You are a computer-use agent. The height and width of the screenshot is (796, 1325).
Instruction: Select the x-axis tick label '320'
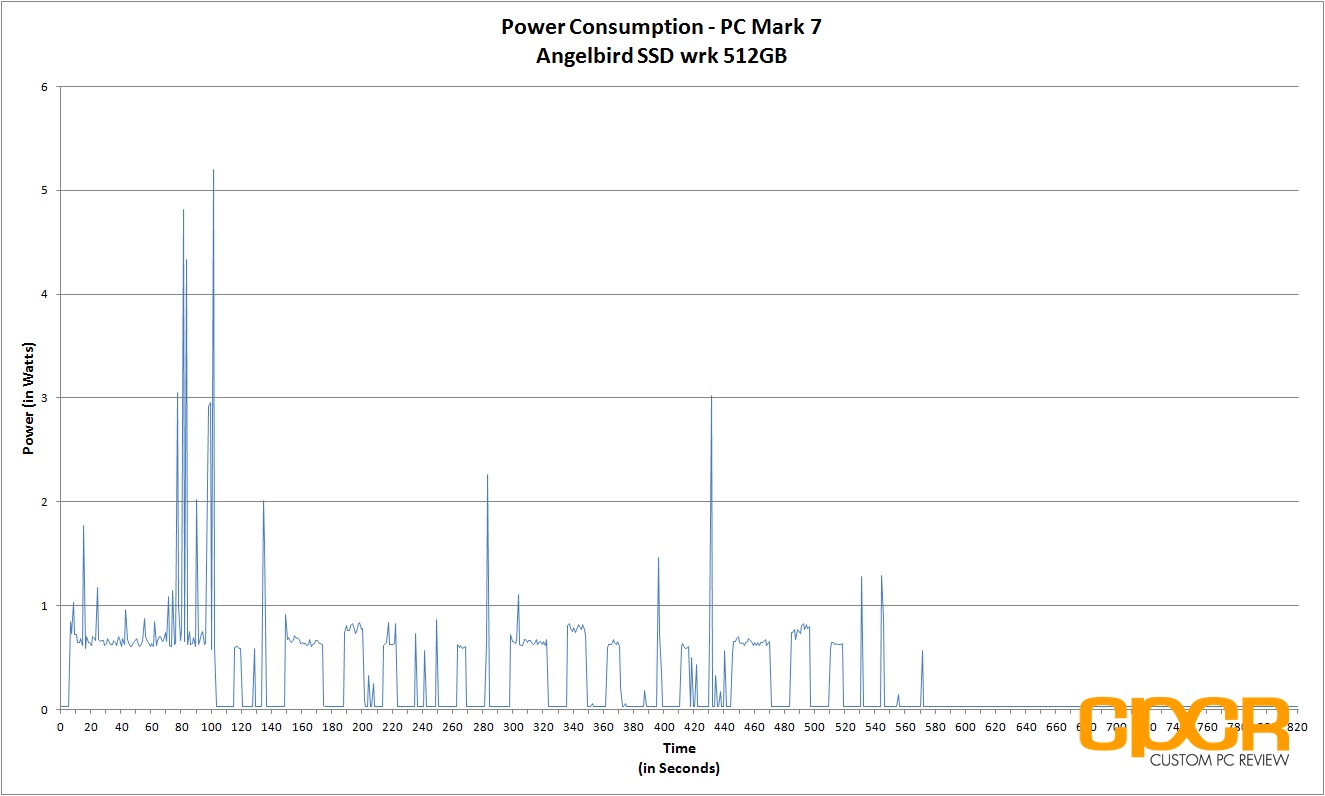pyautogui.click(x=544, y=727)
